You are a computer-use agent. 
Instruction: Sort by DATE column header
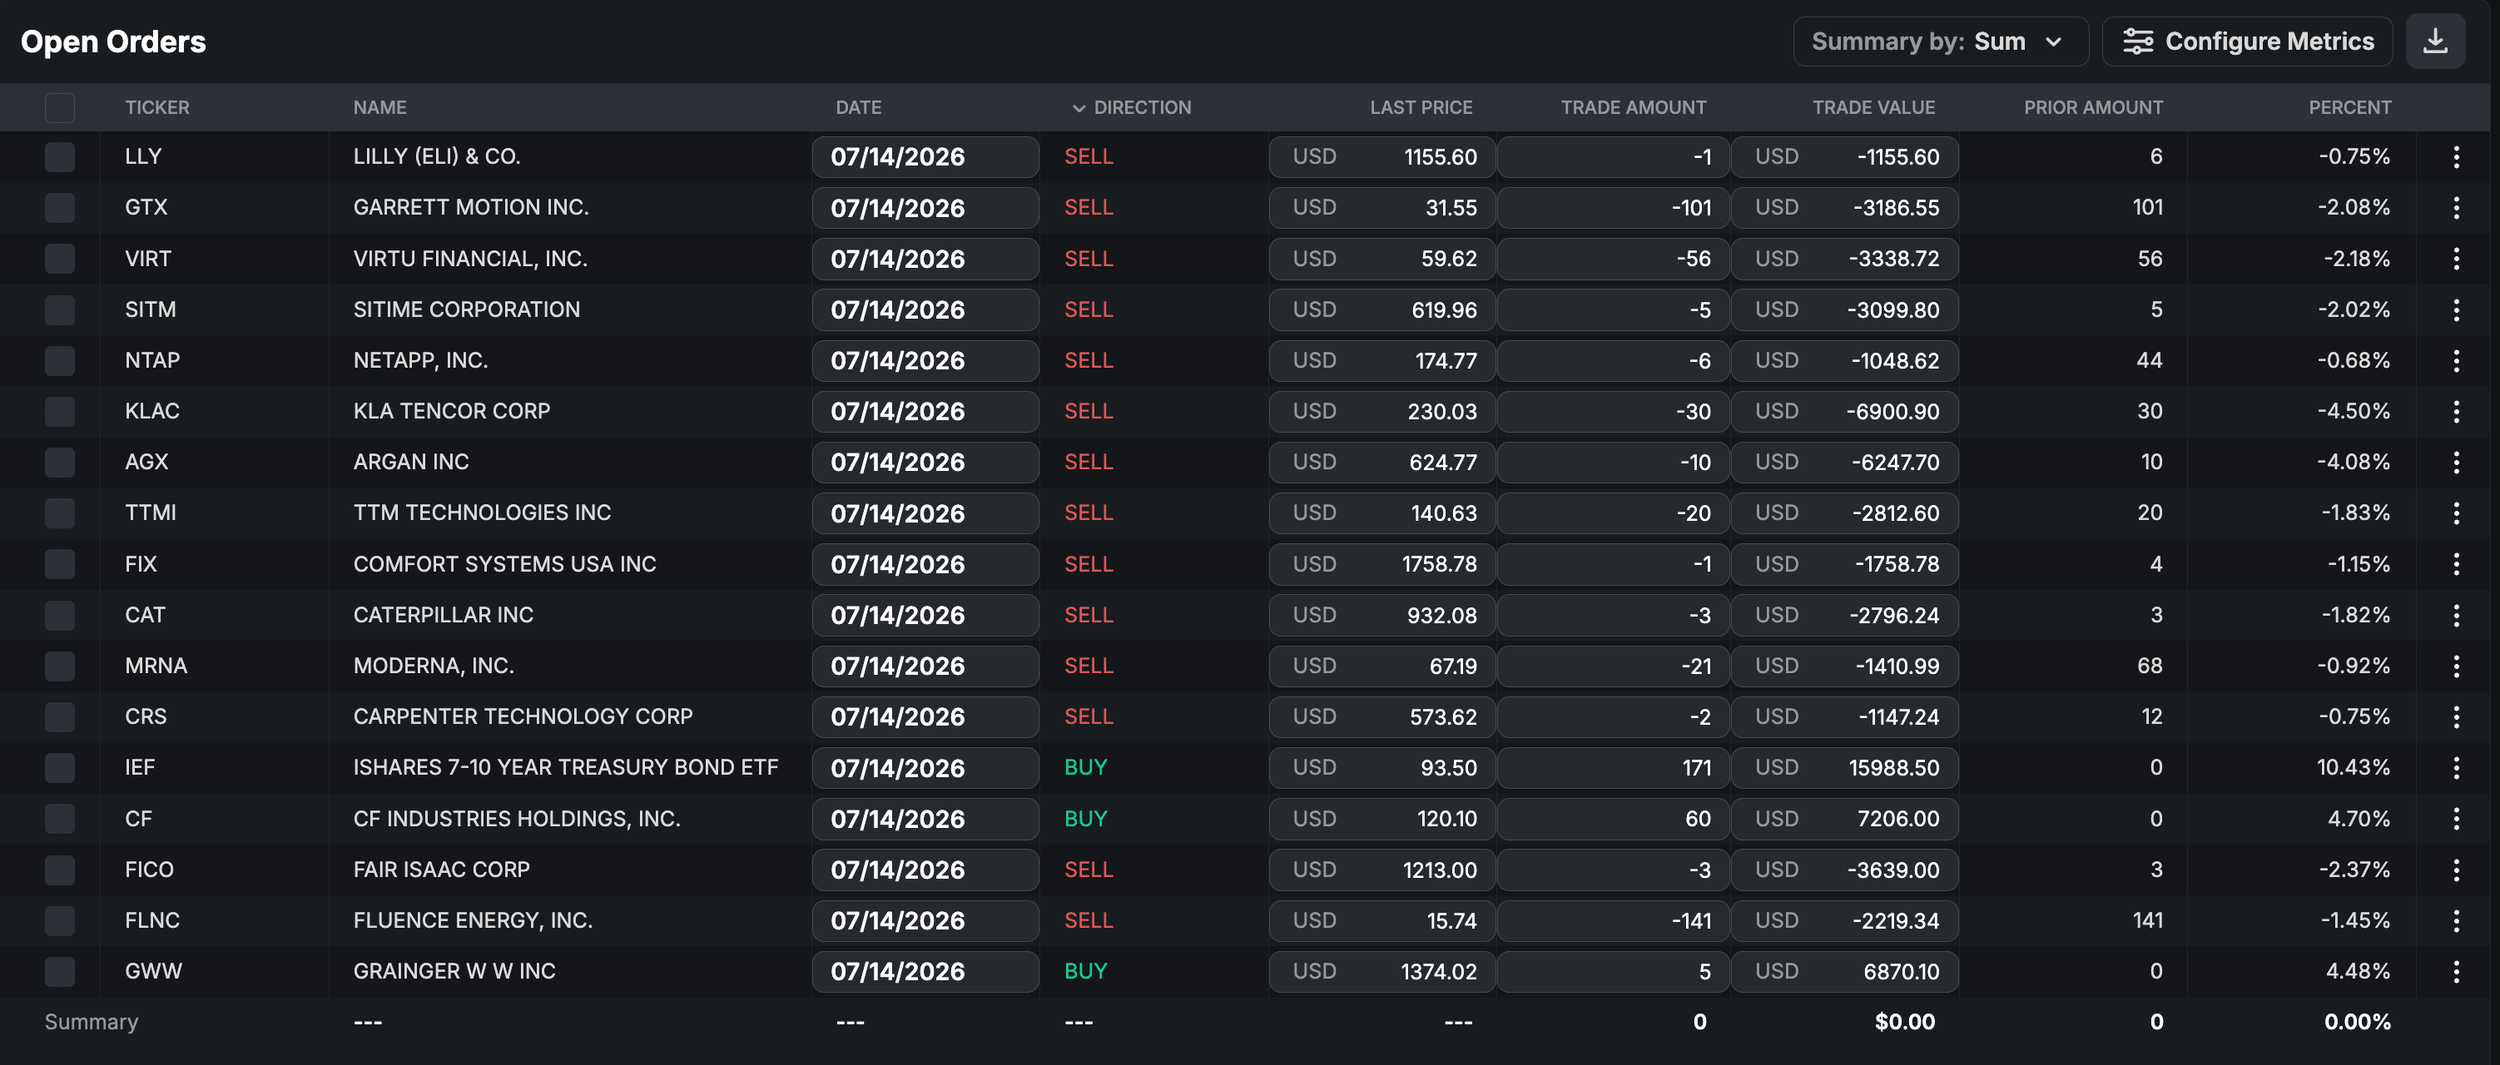tap(859, 107)
